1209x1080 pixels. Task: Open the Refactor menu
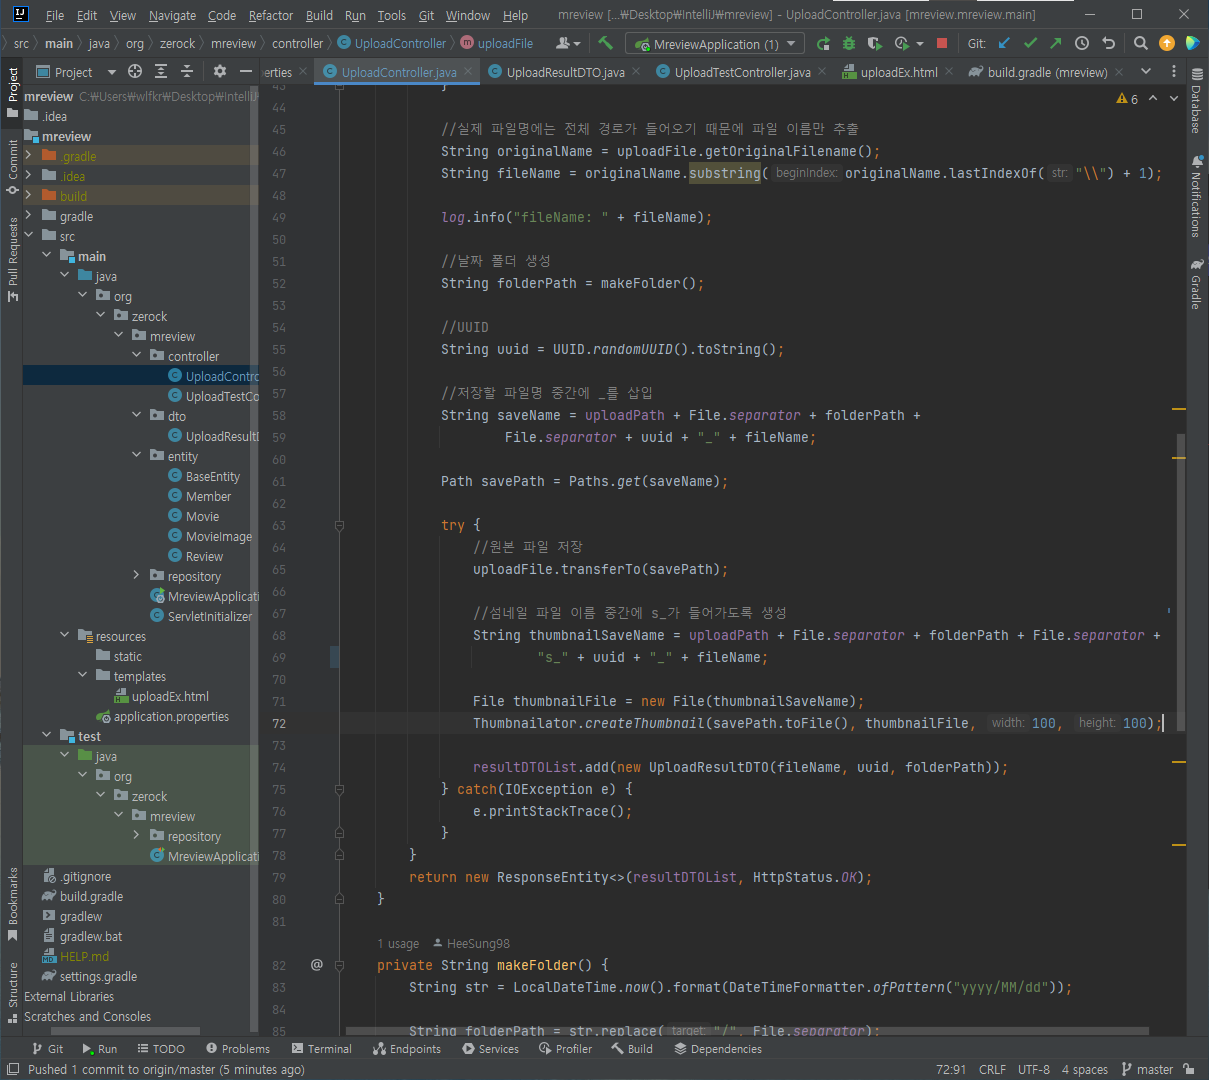(x=271, y=15)
